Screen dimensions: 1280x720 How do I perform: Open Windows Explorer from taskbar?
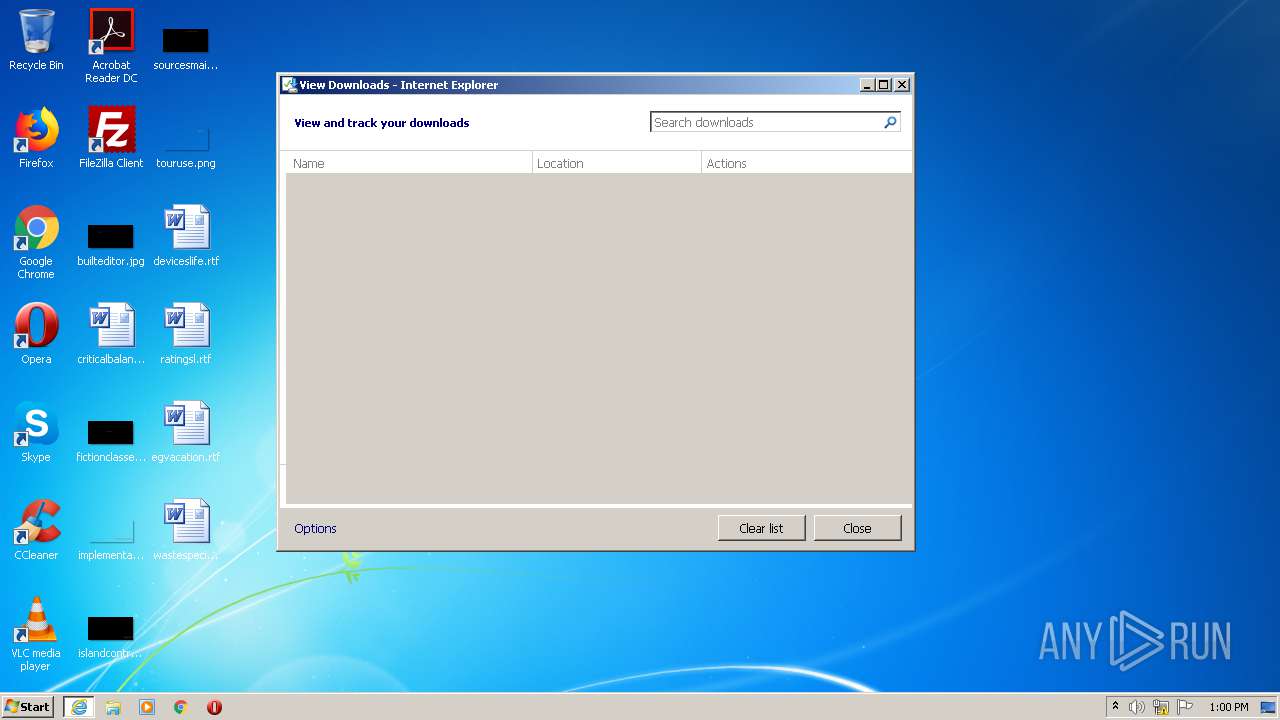(x=113, y=707)
